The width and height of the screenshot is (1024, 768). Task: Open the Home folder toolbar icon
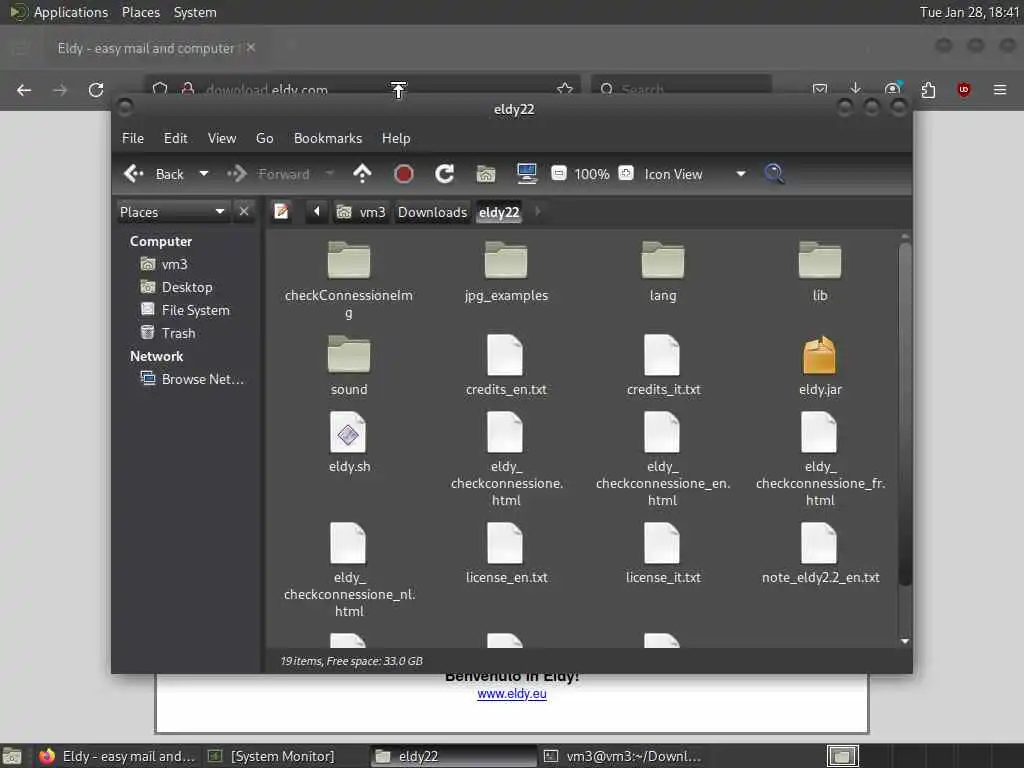(485, 174)
